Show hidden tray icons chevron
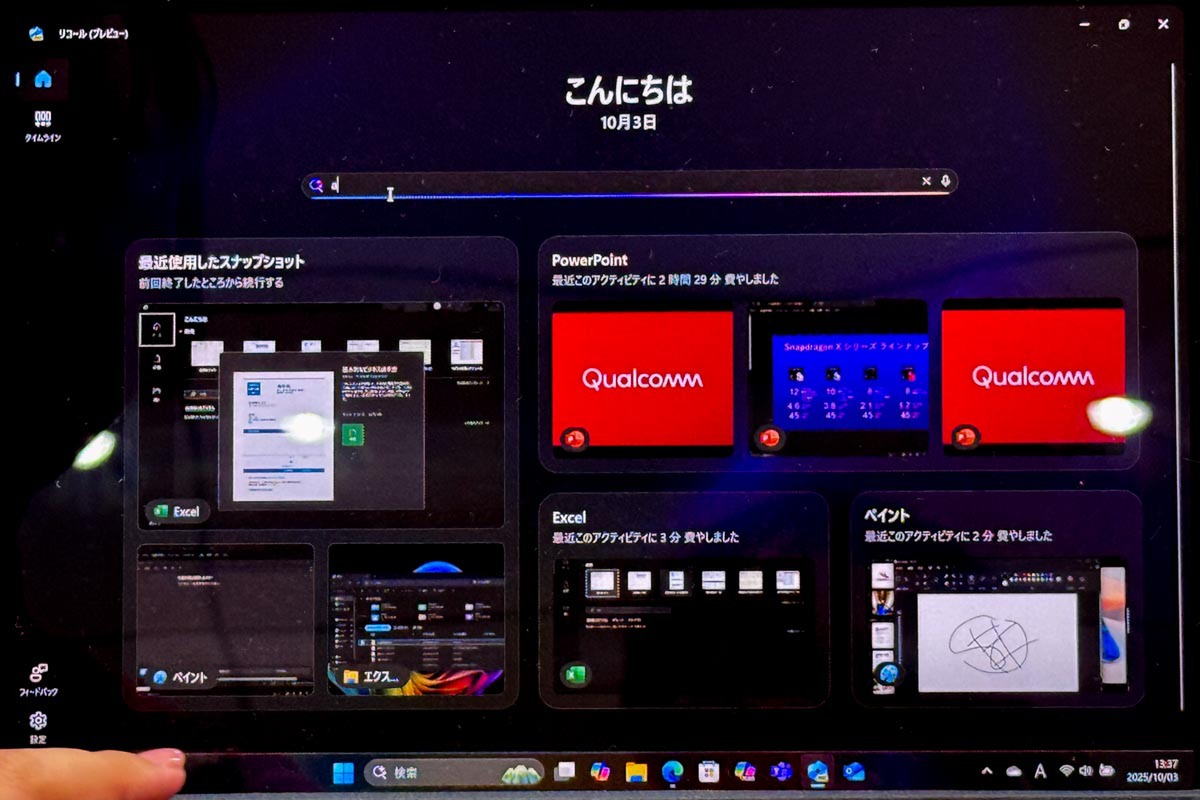The image size is (1200, 800). click(x=987, y=771)
